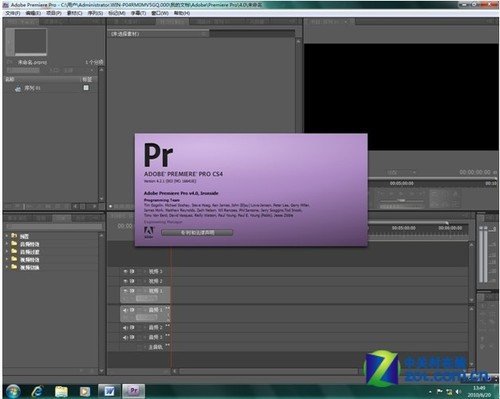Image resolution: width=500 pixels, height=399 pixels.
Task: Select the 序列 01 sequence icon in Project panel
Action: click(18, 88)
